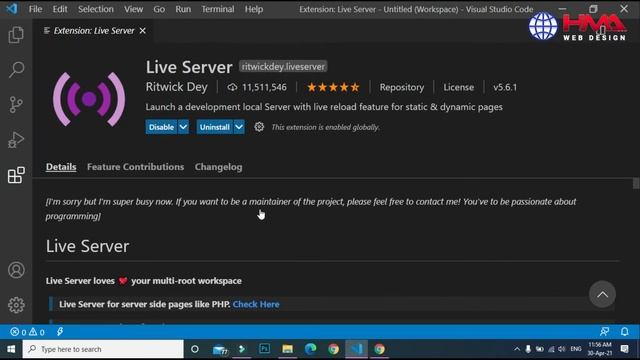Switch to the Feature Contributions tab
Image resolution: width=640 pixels, height=360 pixels.
point(136,167)
